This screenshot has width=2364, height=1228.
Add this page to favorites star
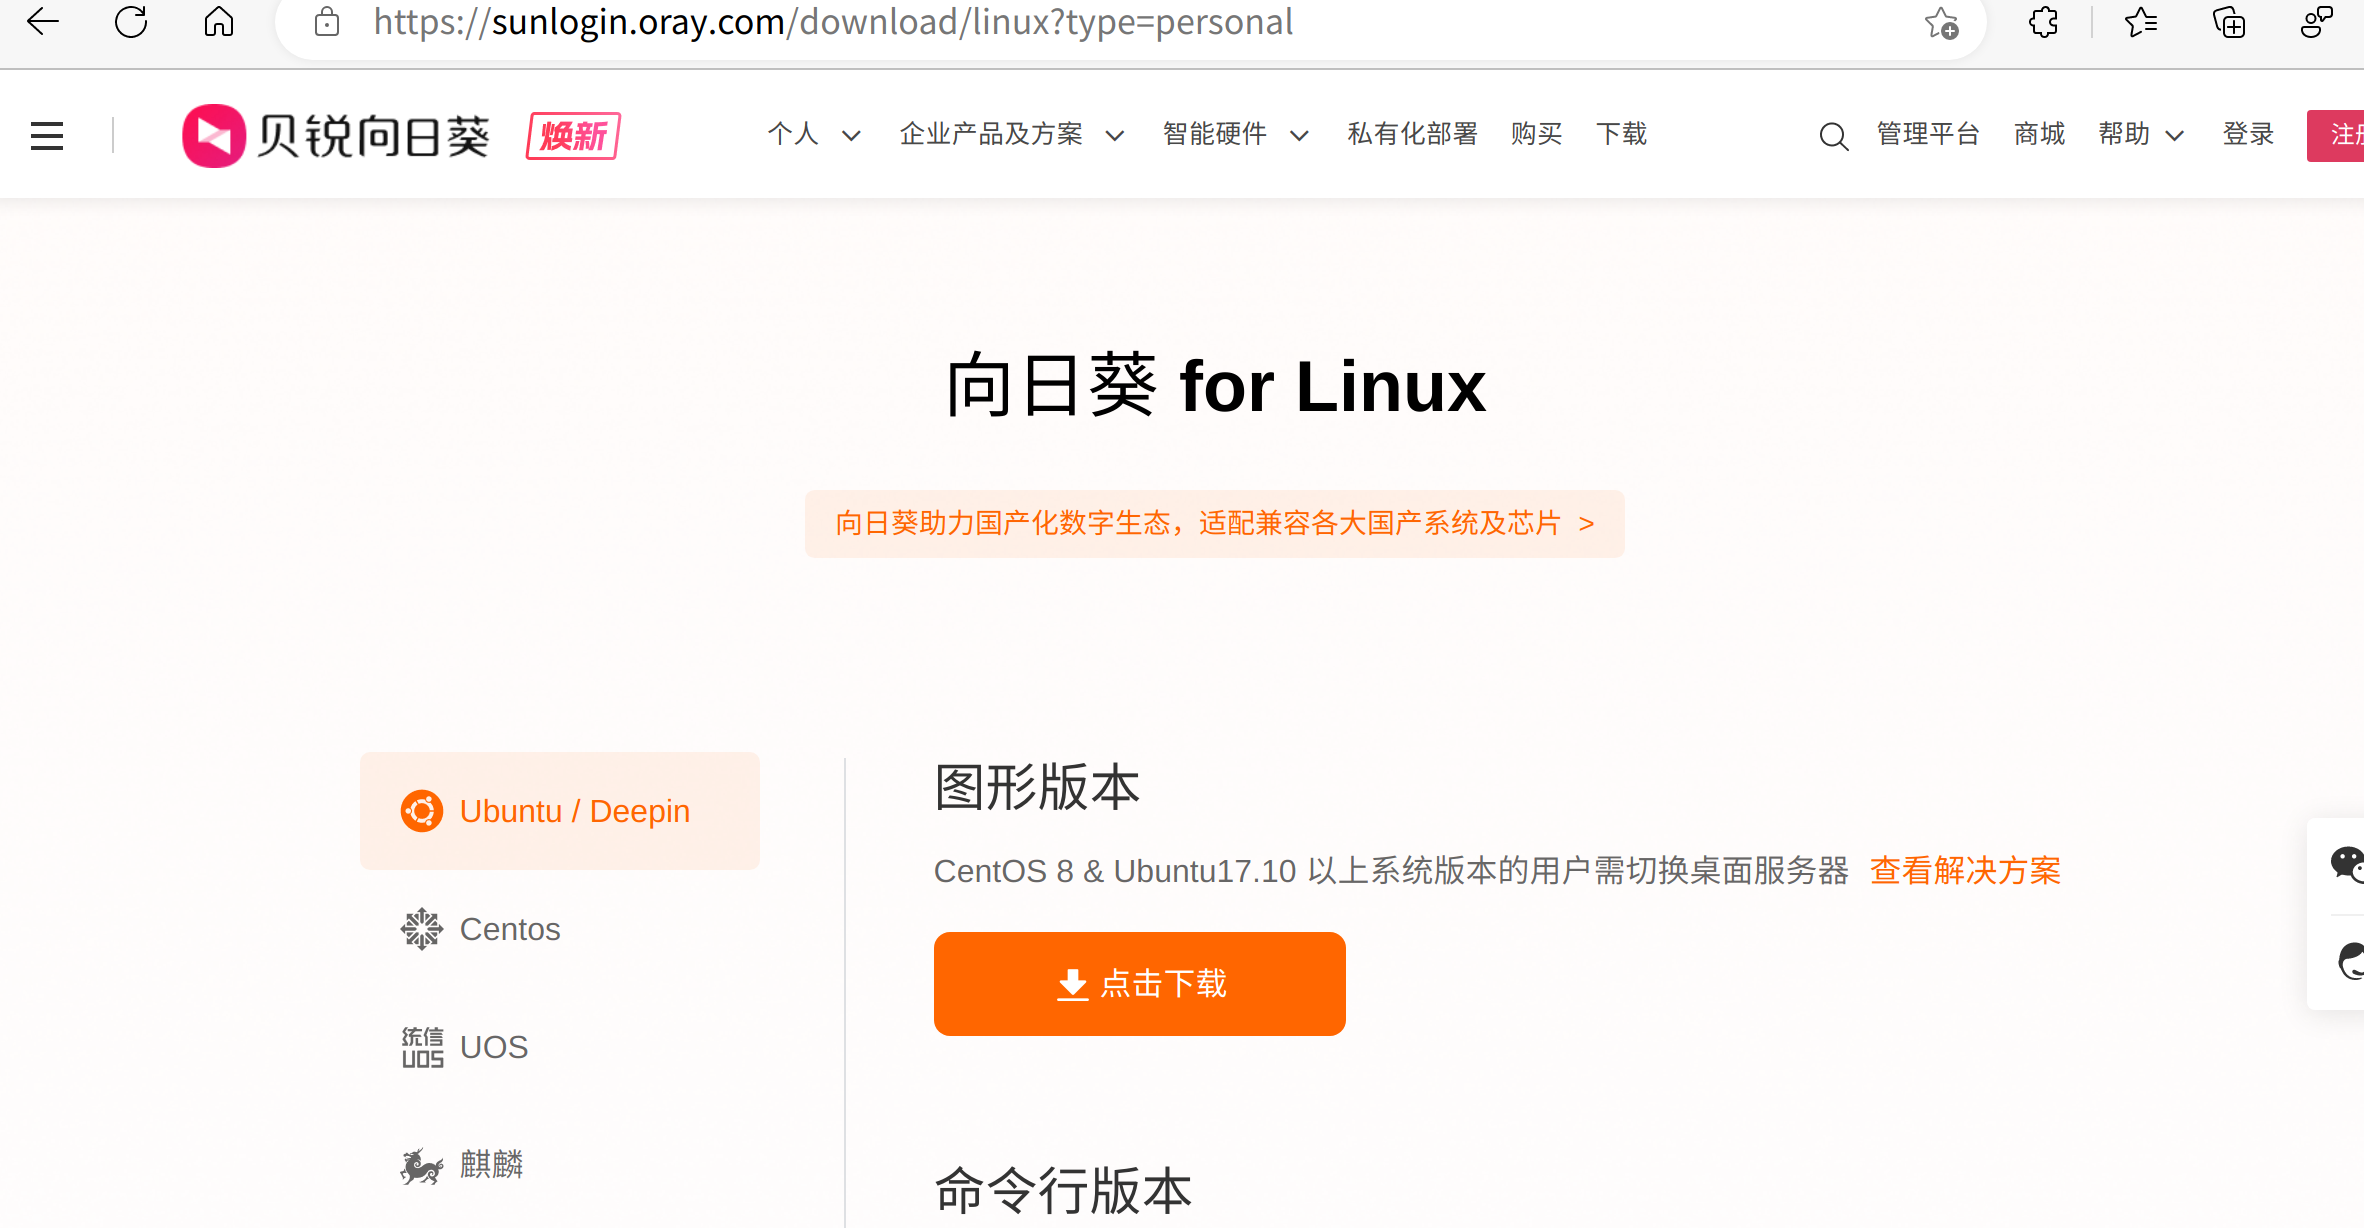[x=1941, y=22]
